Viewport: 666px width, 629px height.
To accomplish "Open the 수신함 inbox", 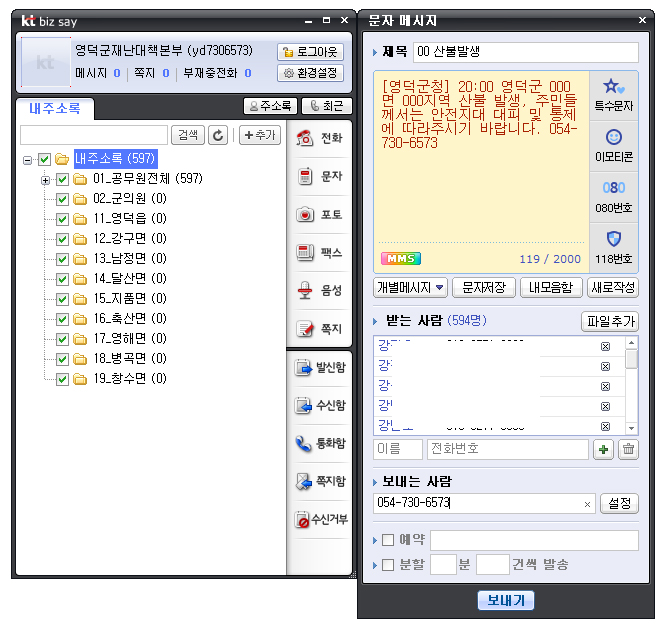I will [320, 405].
